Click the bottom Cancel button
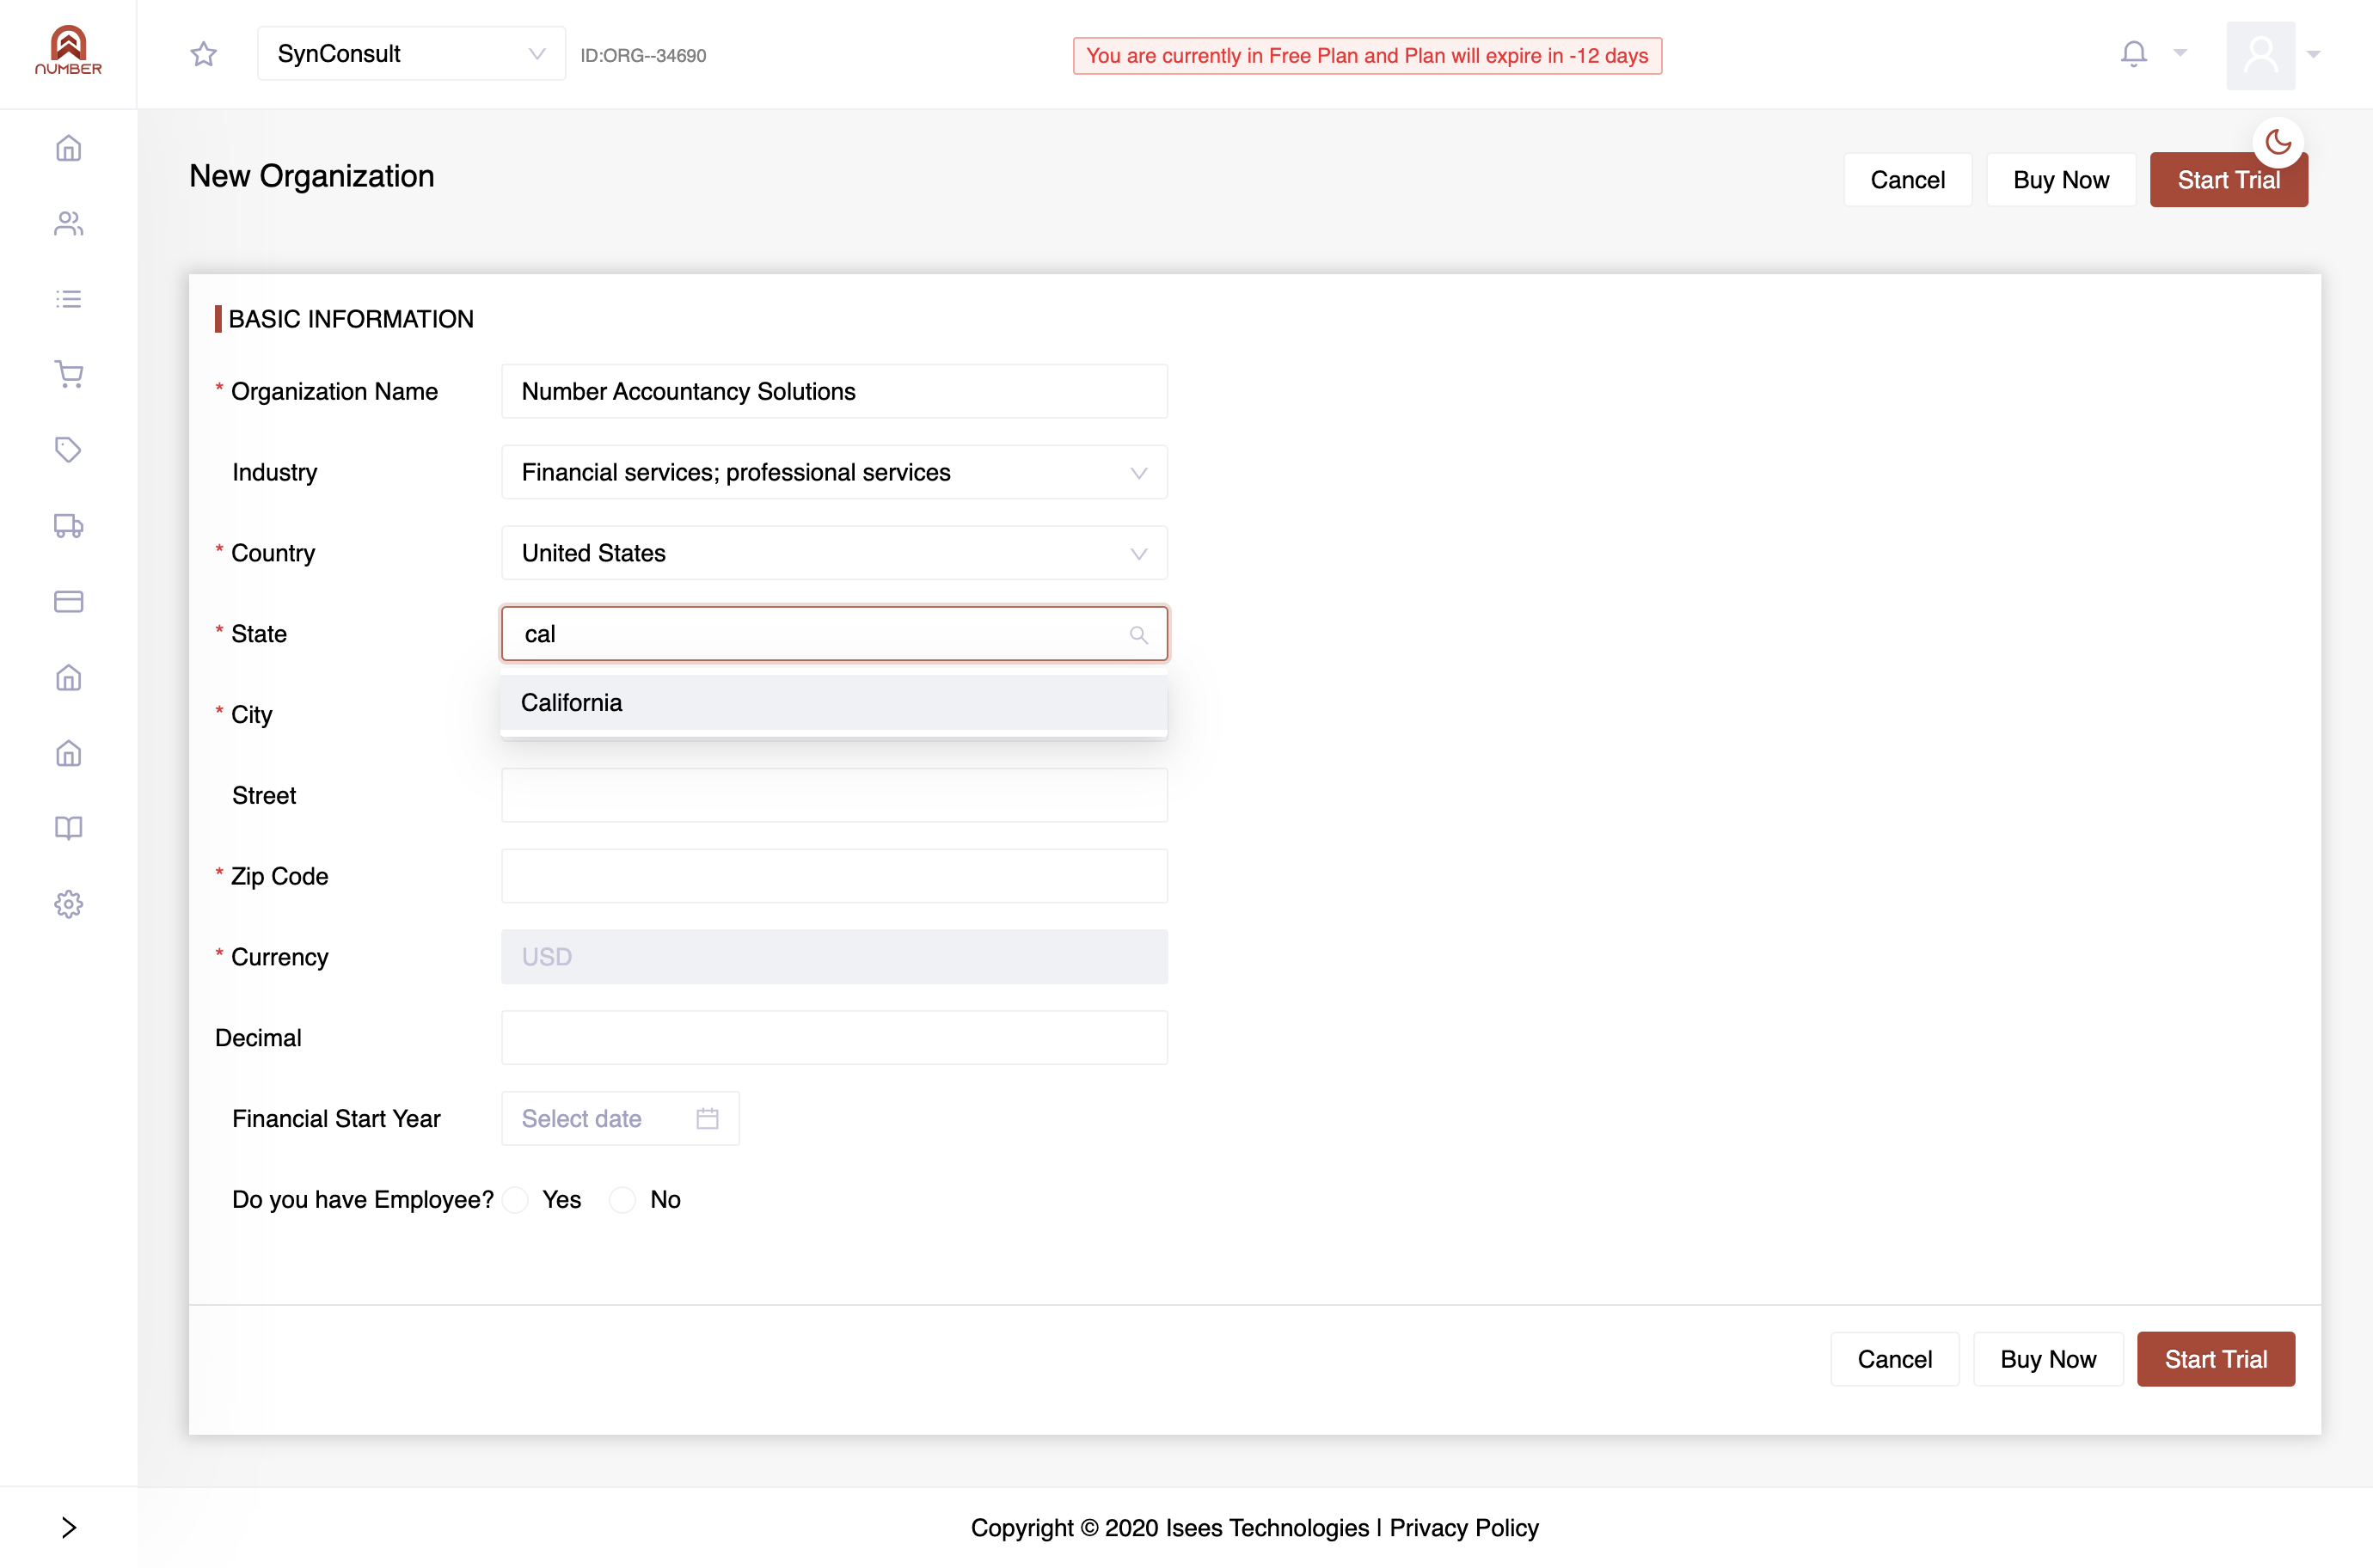Image resolution: width=2373 pixels, height=1568 pixels. pyautogui.click(x=1894, y=1359)
